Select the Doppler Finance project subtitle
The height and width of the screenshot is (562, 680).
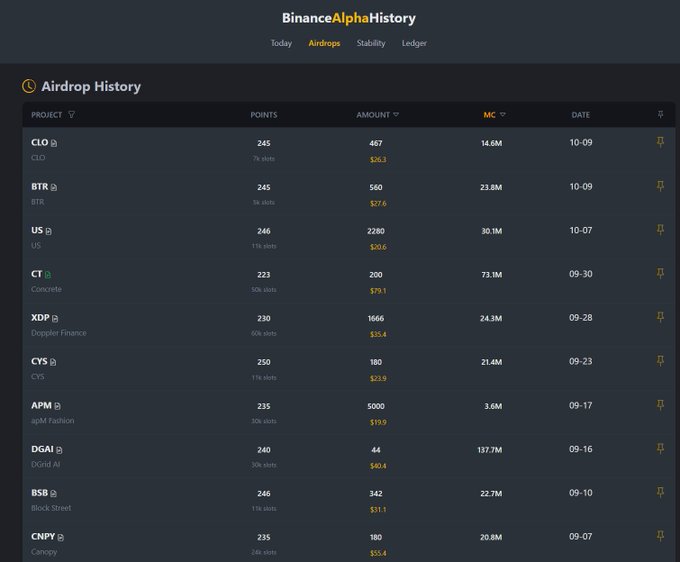tap(59, 333)
